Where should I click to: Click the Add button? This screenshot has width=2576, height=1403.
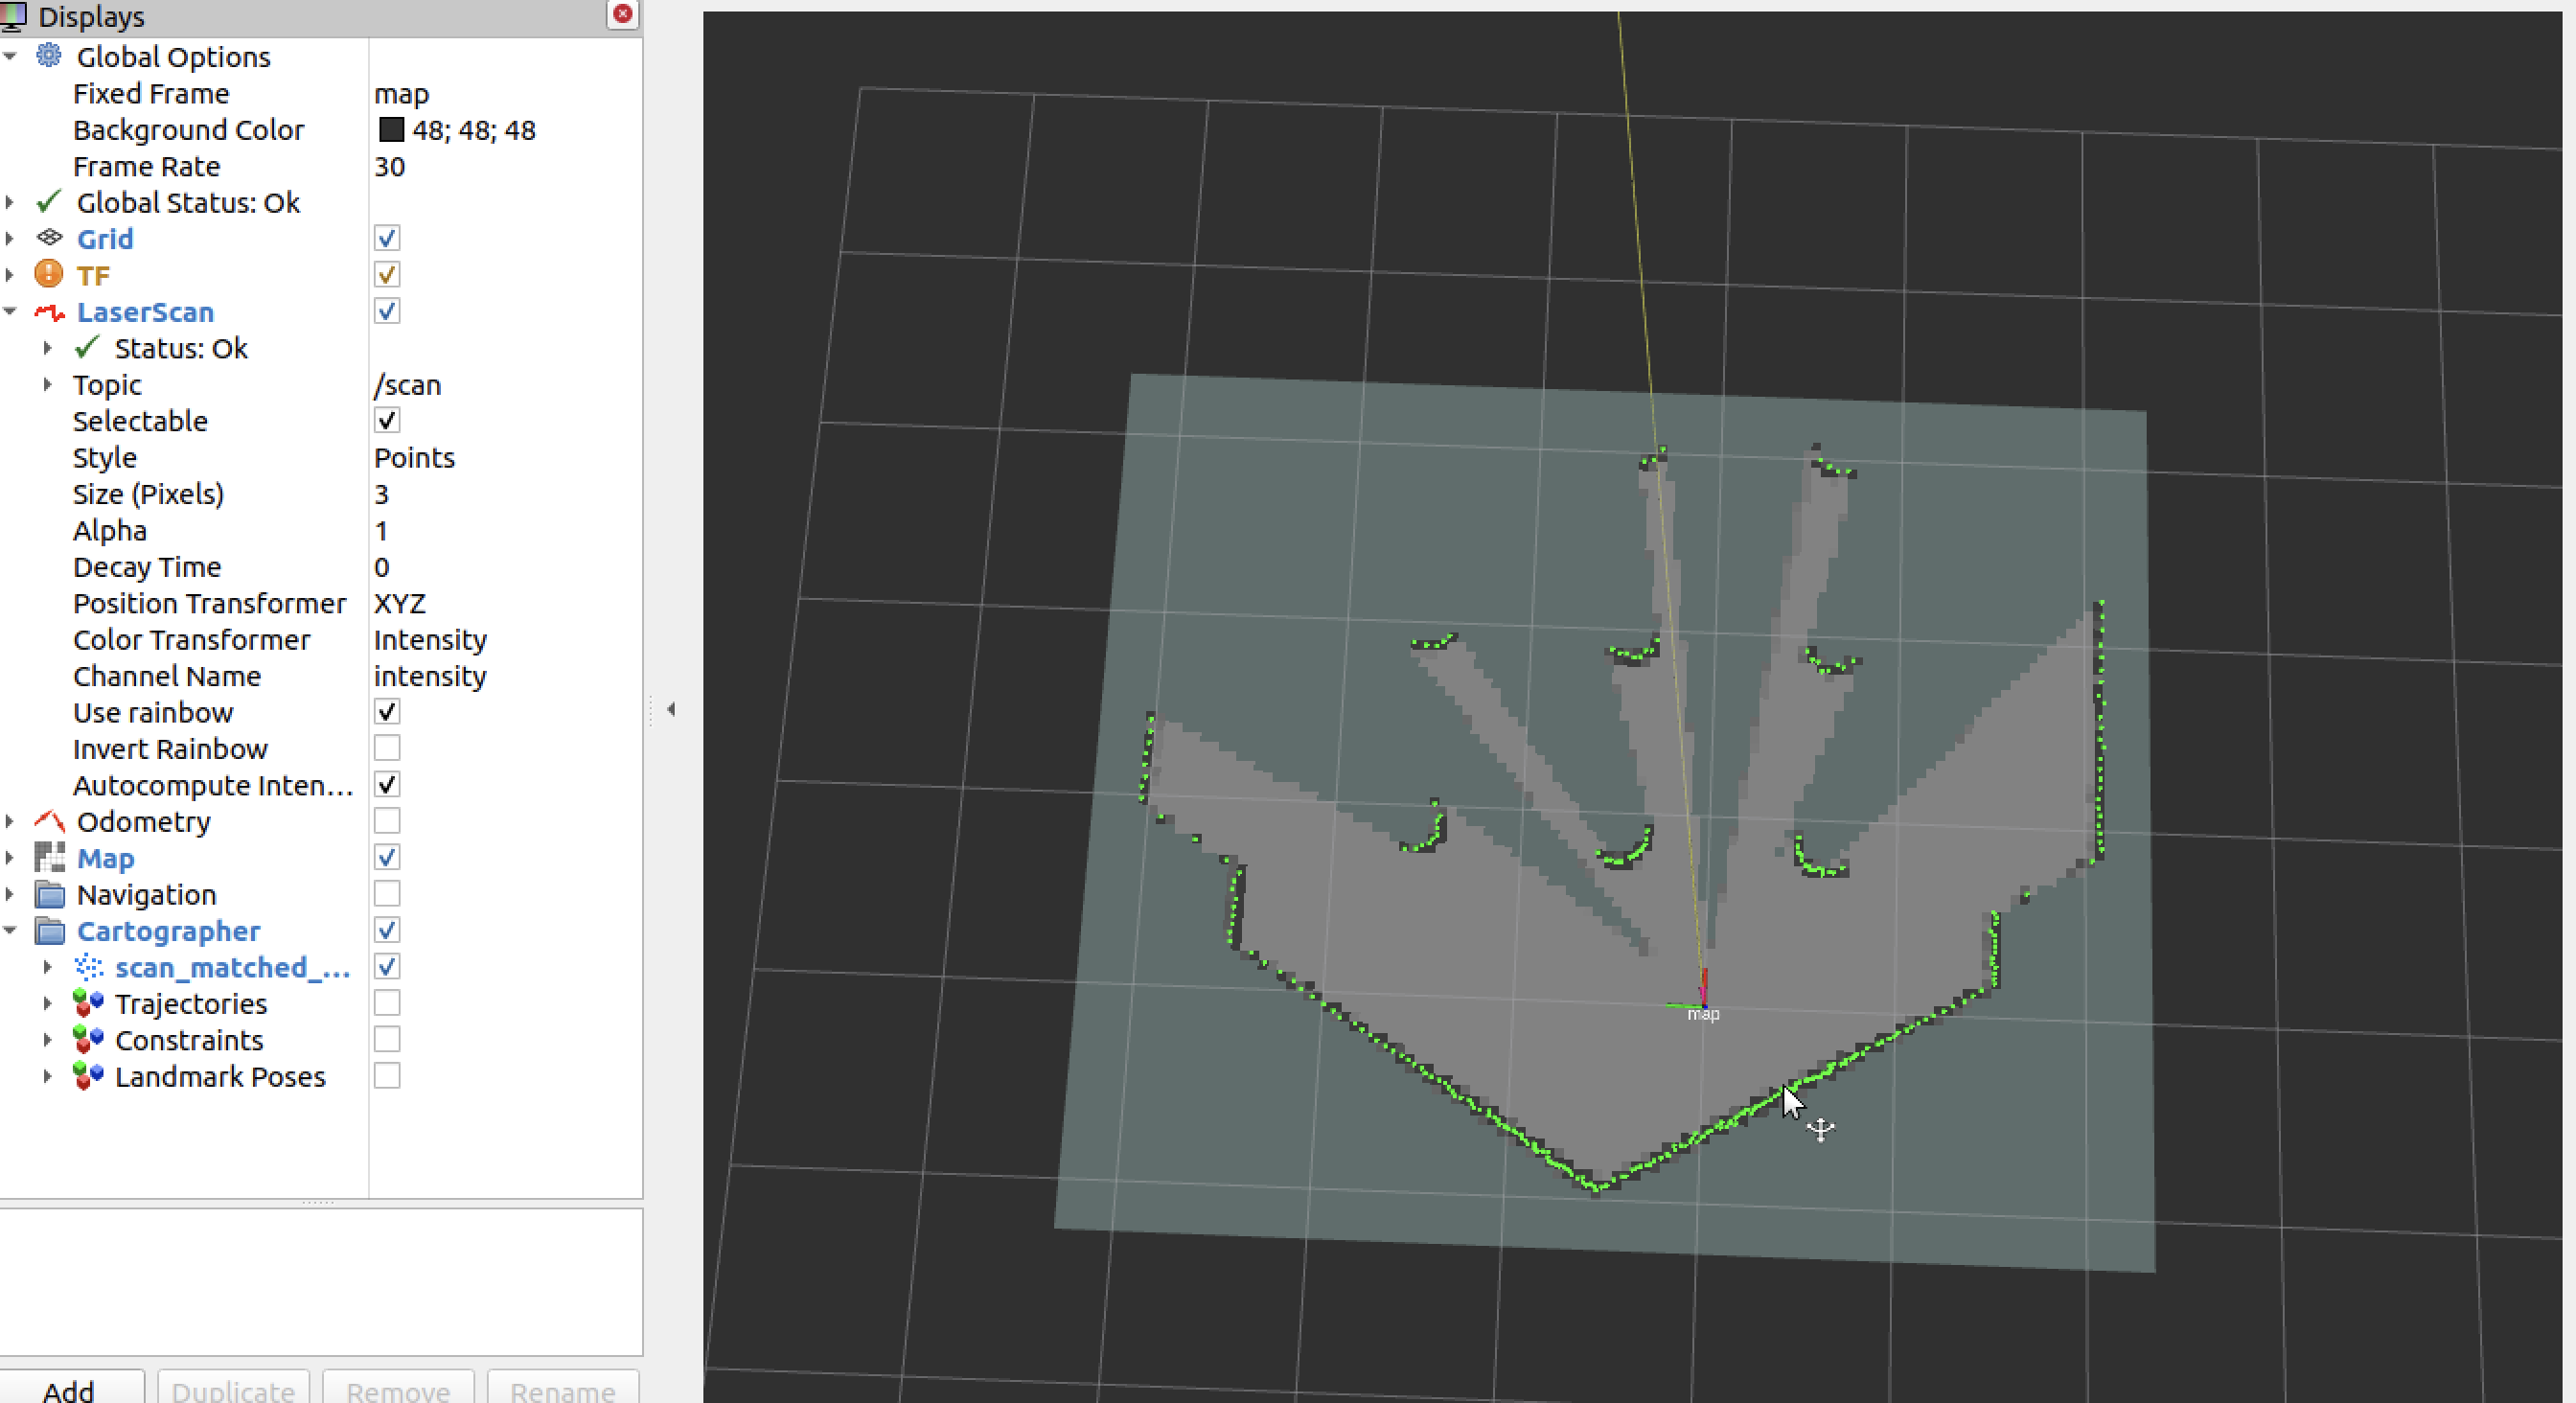pos(68,1389)
